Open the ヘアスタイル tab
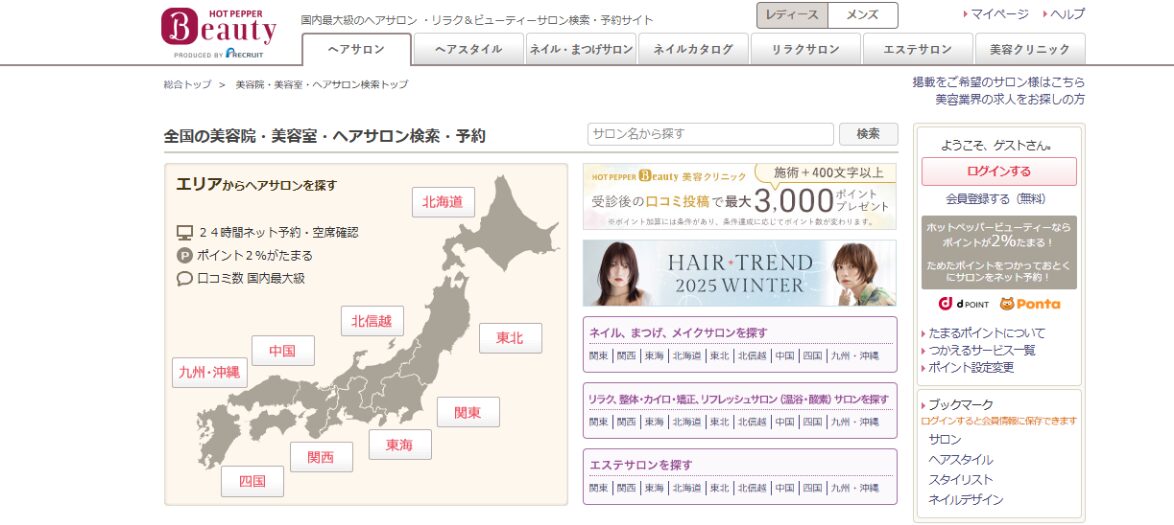The width and height of the screenshot is (1174, 525). 469,49
